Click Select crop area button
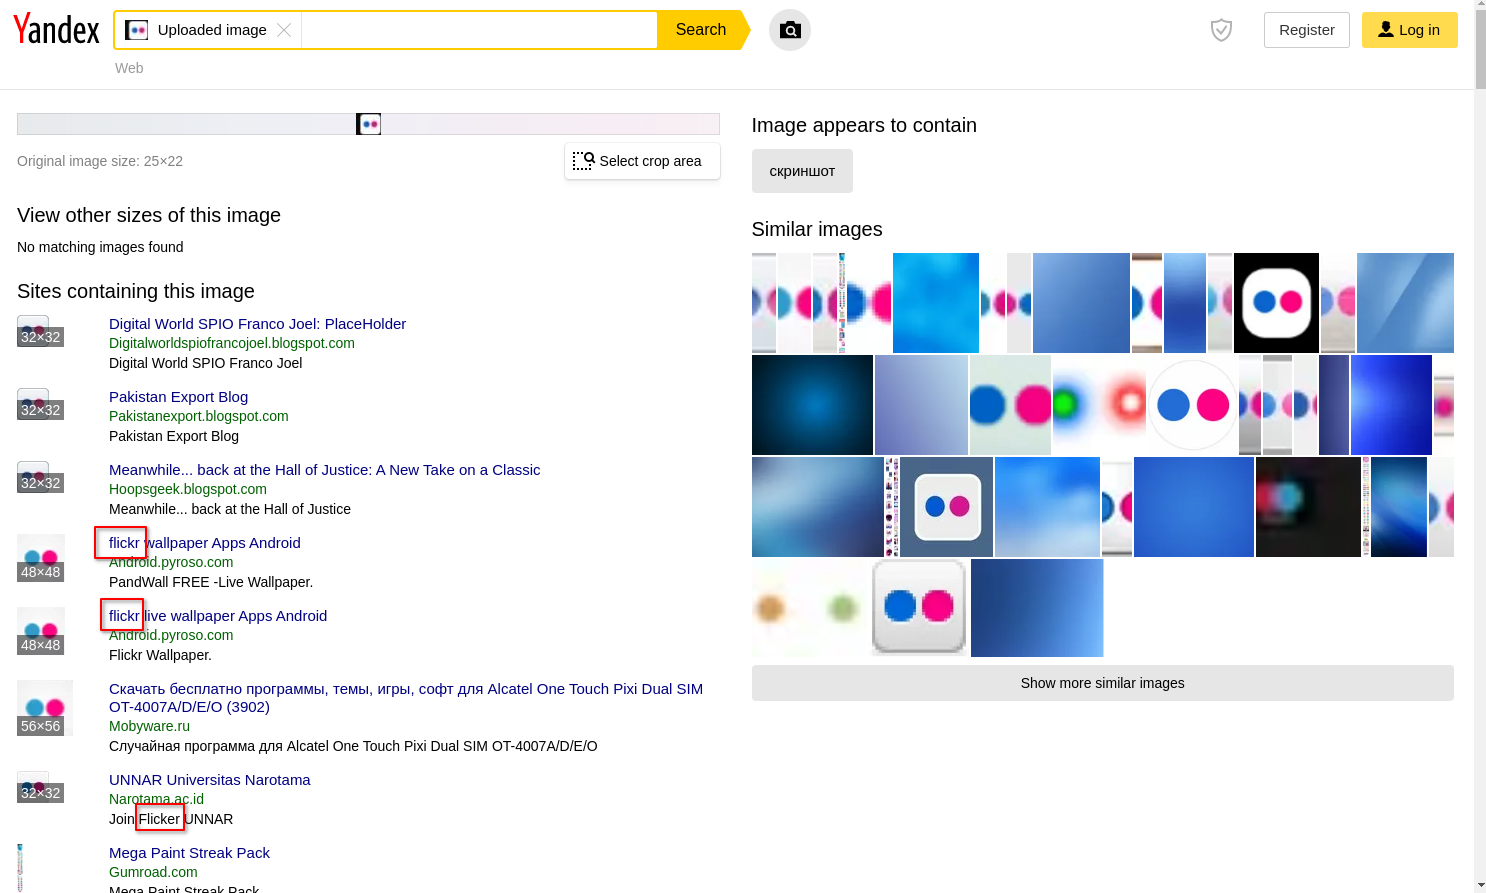 641,161
